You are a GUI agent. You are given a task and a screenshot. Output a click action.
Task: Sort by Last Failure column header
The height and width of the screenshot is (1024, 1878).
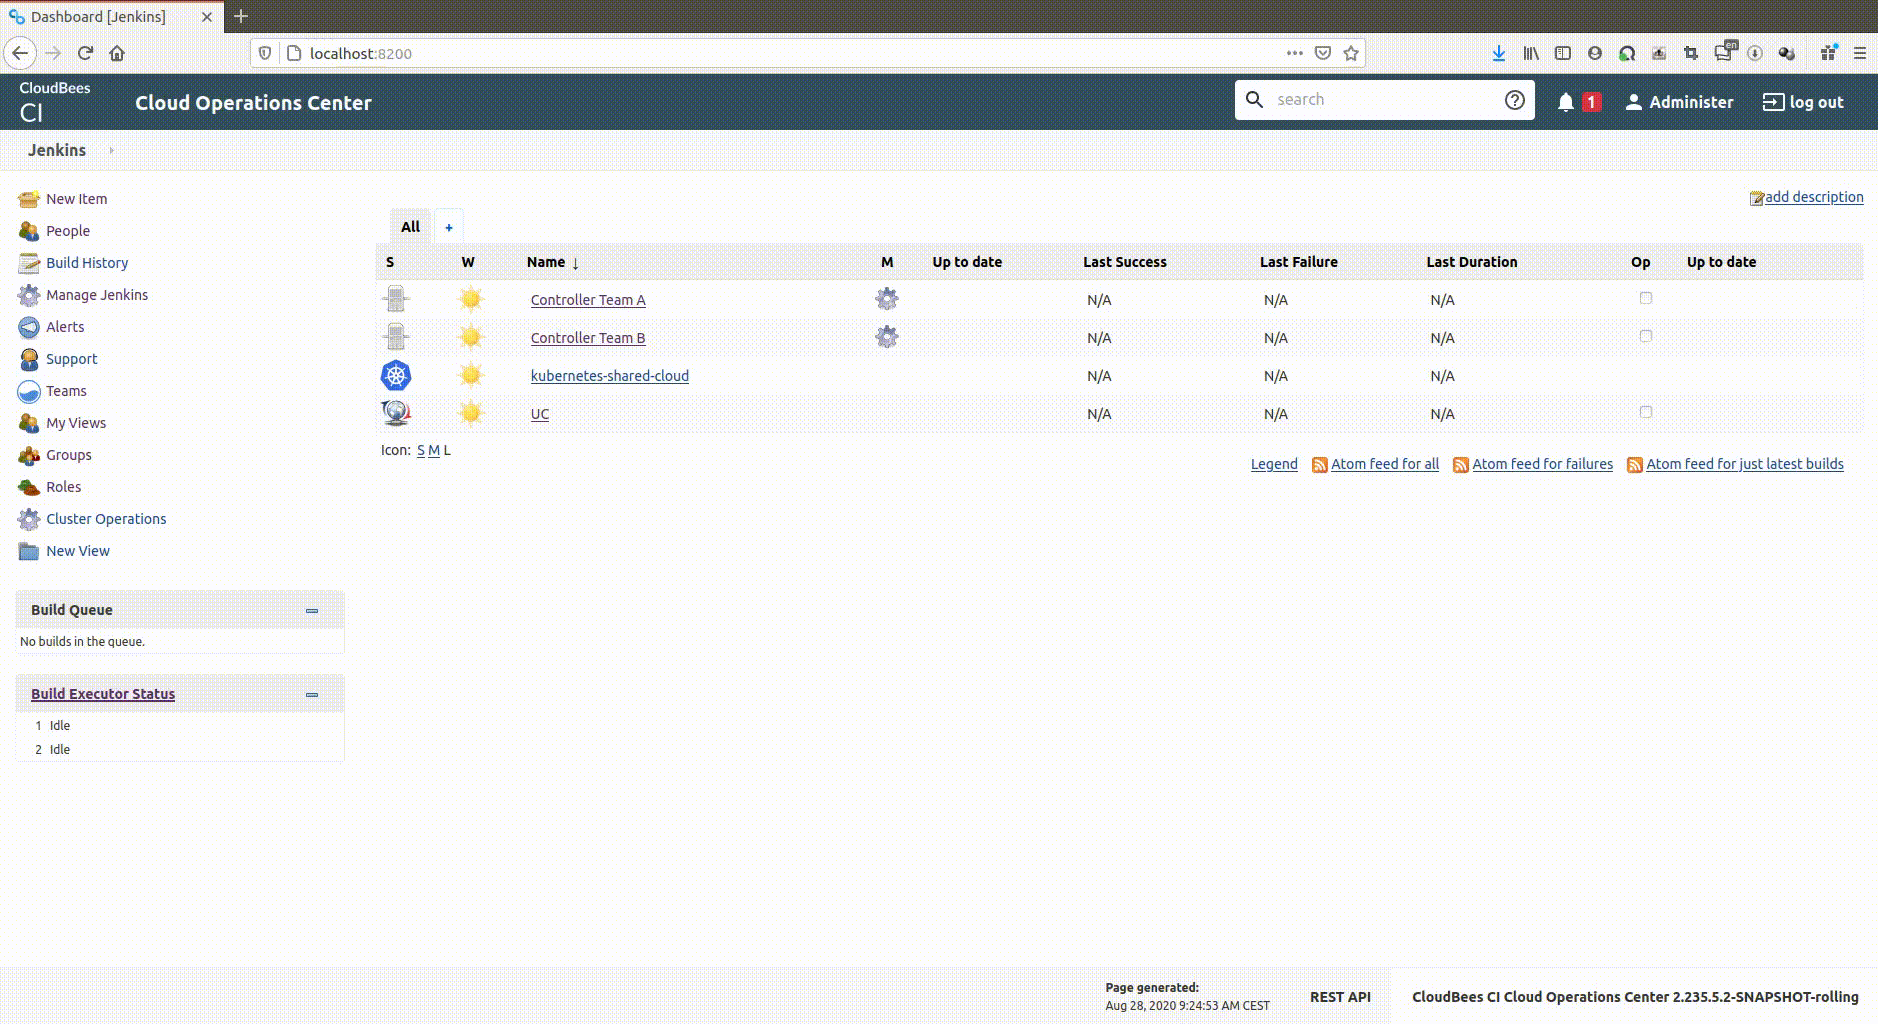pyautogui.click(x=1299, y=262)
